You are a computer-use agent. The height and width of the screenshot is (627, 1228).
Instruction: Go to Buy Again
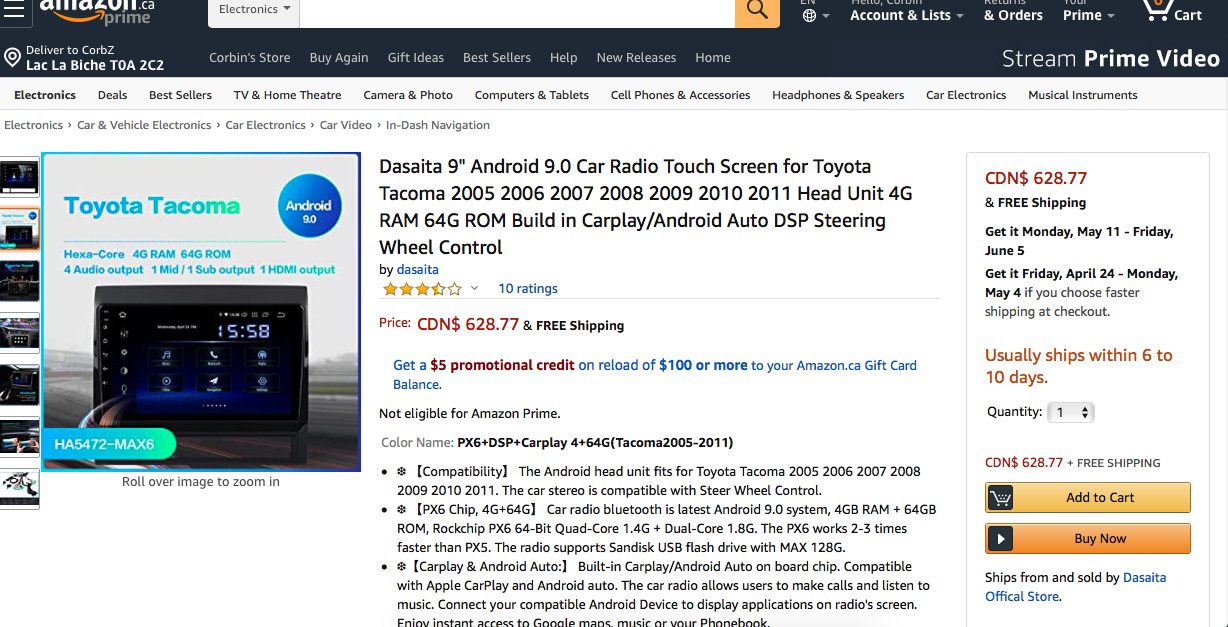339,58
